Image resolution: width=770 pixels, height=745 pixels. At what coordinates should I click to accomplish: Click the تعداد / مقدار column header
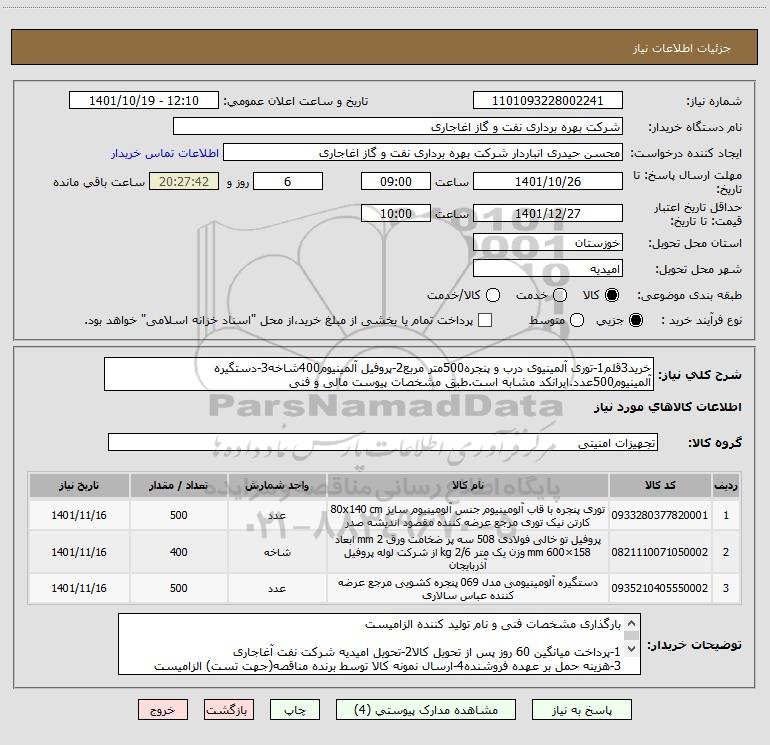(179, 485)
